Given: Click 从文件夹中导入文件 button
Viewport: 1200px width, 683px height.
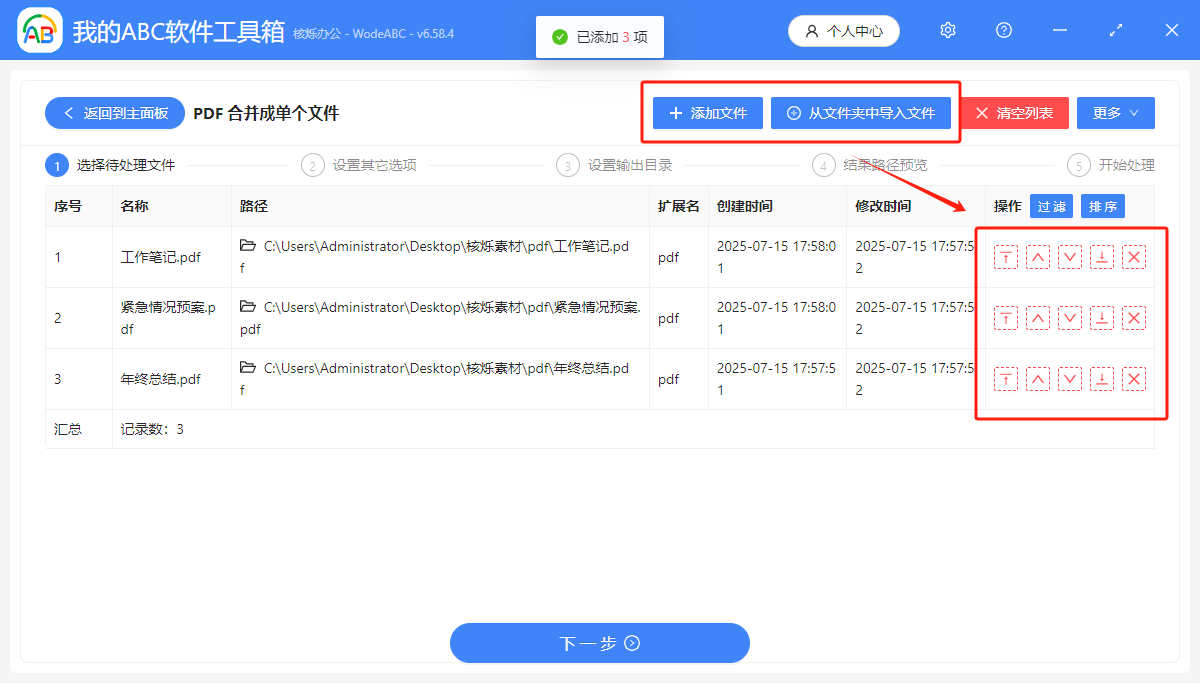Looking at the screenshot, I should [x=862, y=112].
